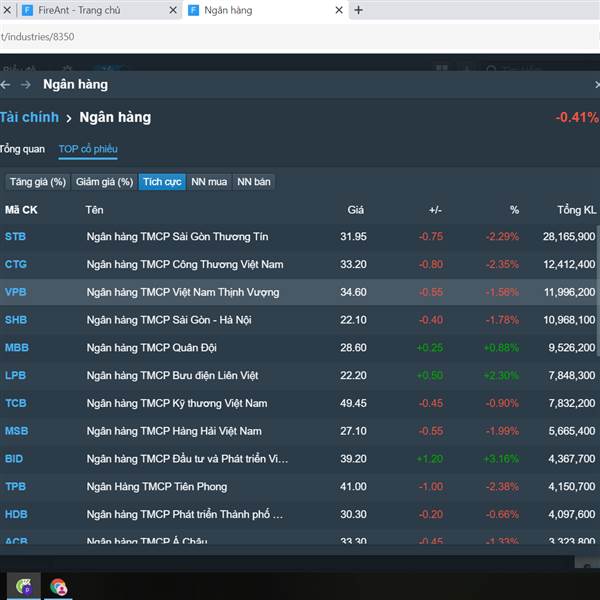The height and width of the screenshot is (600, 600).
Task: Click the +/- column header
Action: tap(435, 210)
